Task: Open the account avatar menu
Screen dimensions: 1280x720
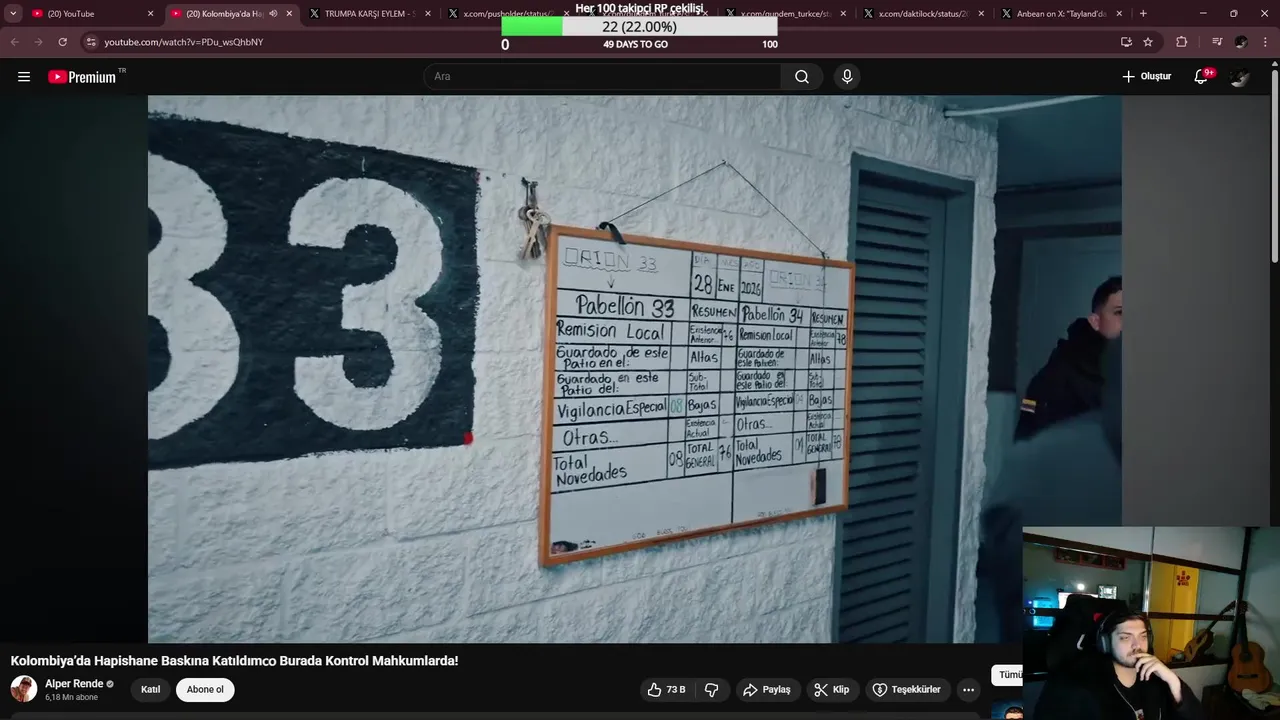Action: (x=1240, y=77)
